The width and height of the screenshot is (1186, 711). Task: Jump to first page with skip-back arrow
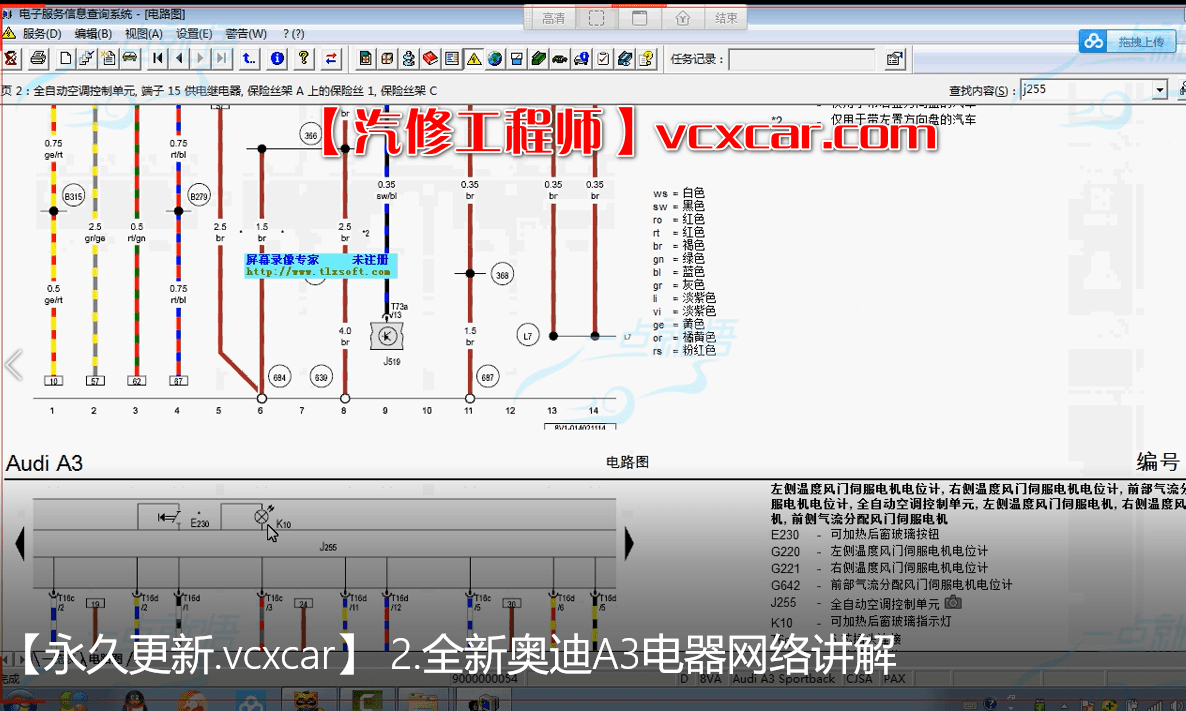coord(158,58)
